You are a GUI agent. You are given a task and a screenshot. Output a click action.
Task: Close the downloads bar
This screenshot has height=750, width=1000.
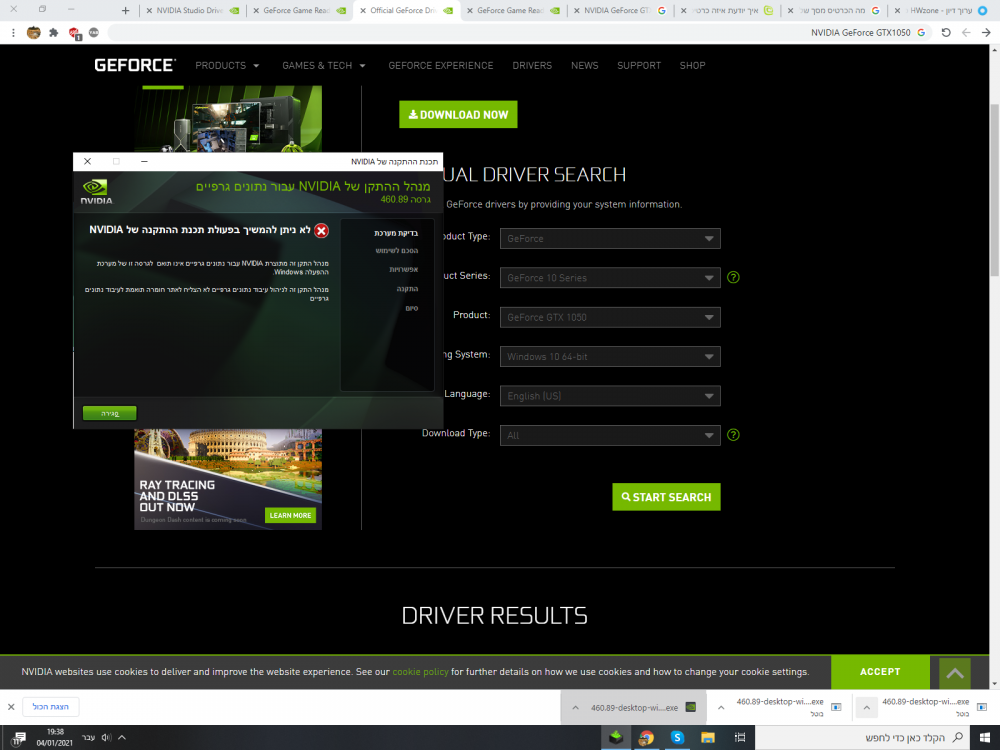11,707
